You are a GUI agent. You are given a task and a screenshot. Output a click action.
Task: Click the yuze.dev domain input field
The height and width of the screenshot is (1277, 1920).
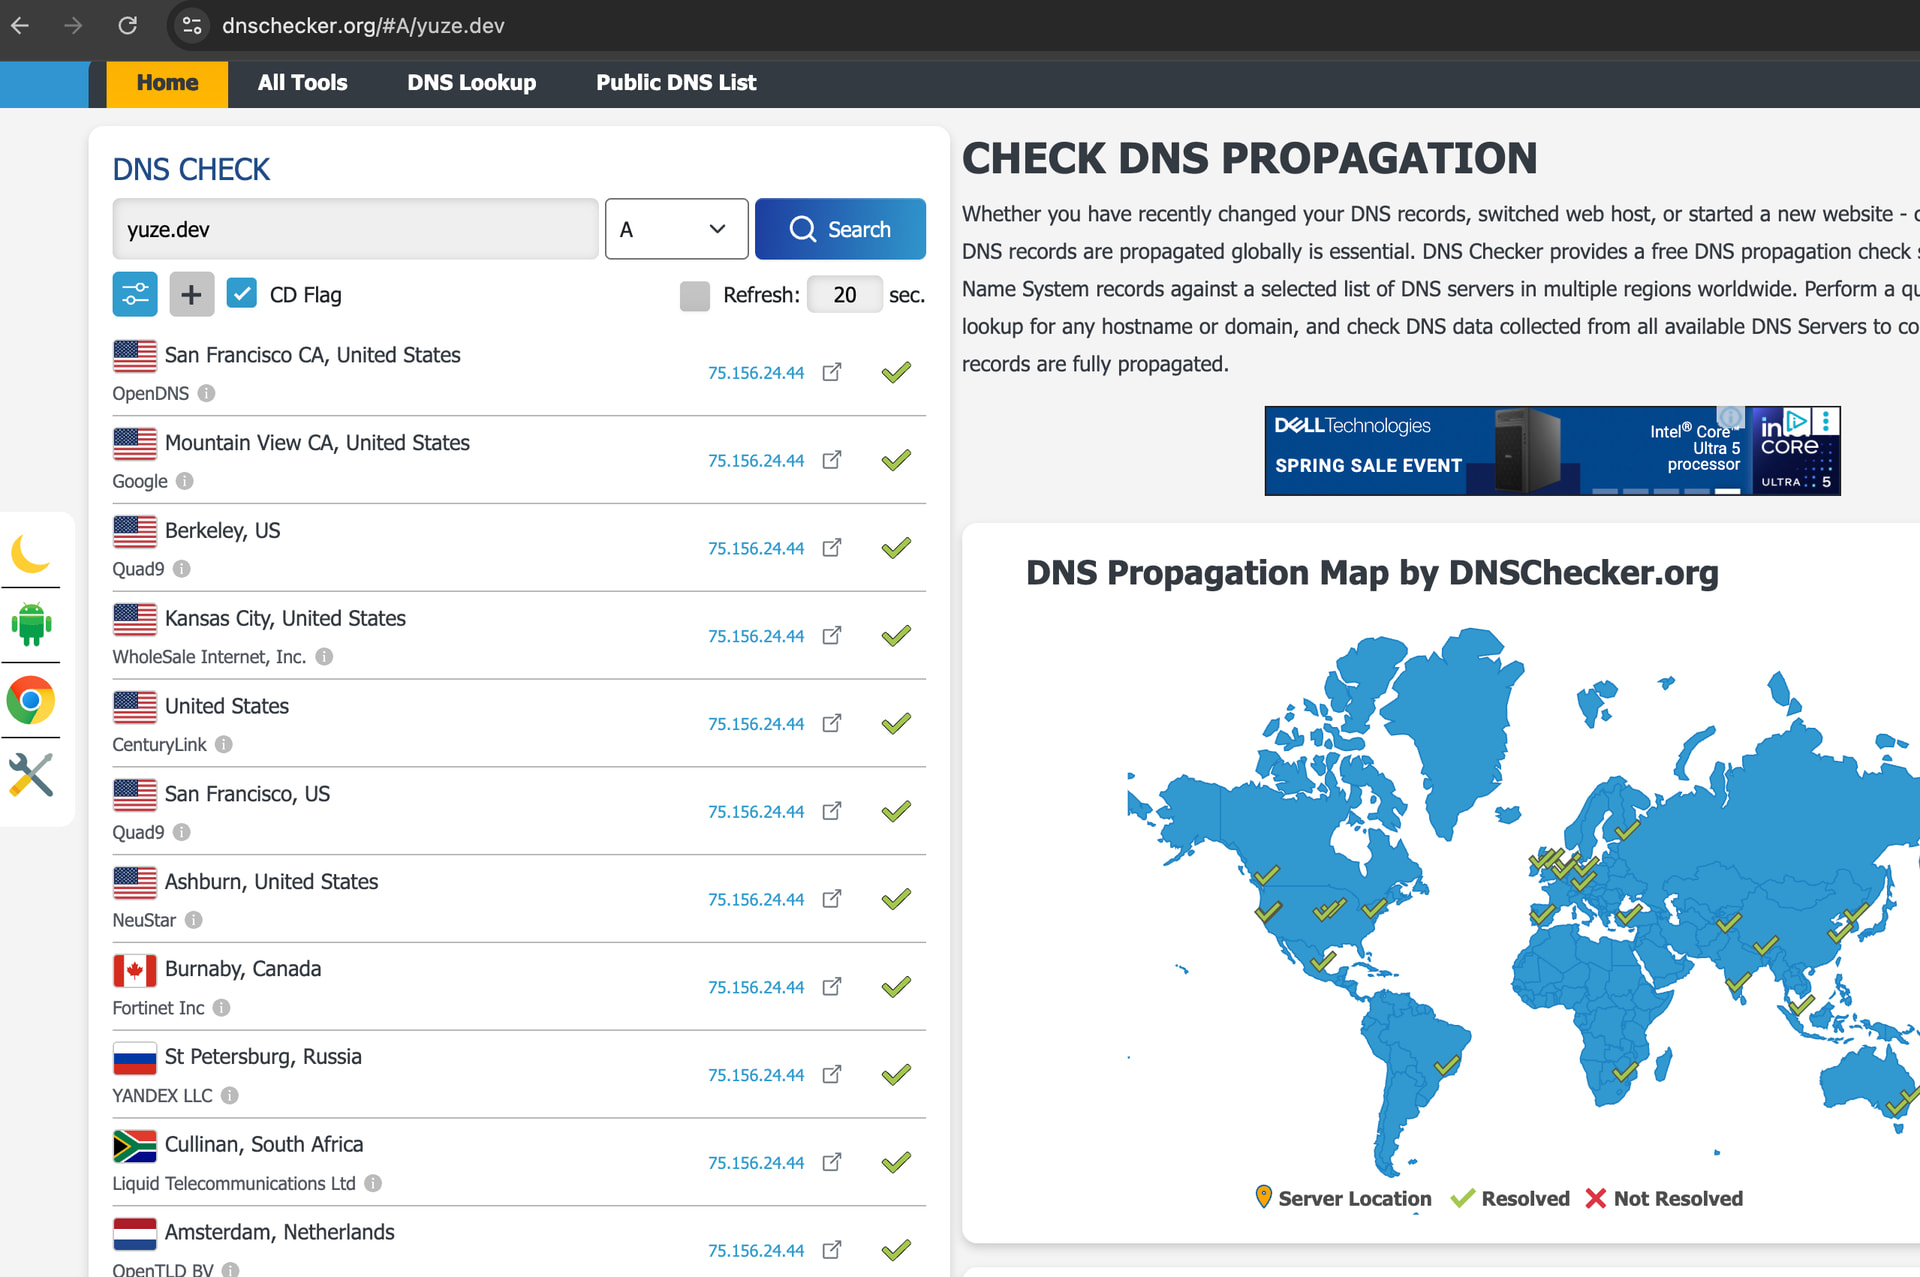[355, 229]
